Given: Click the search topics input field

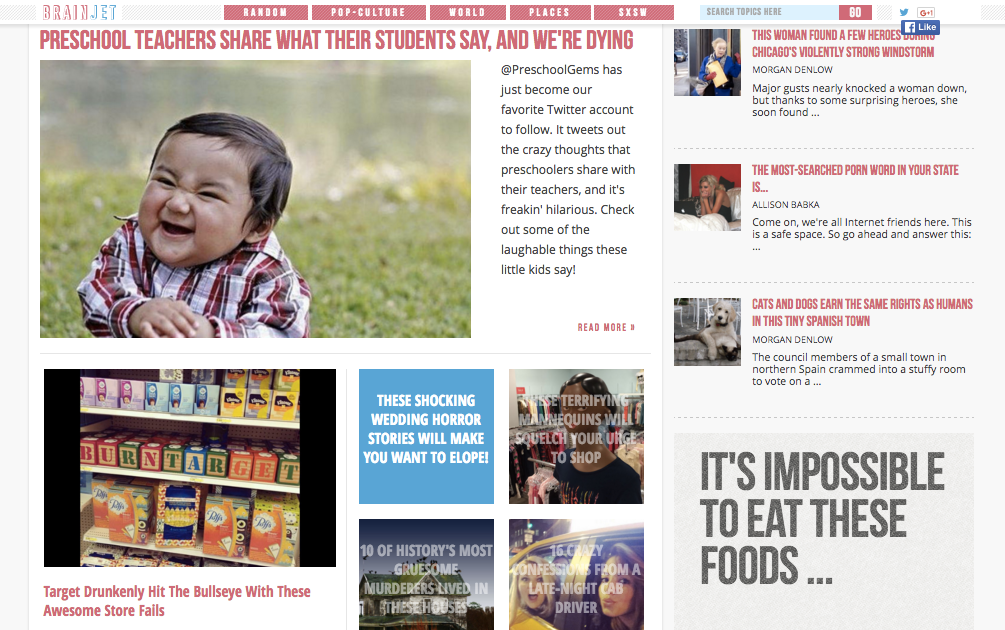Looking at the screenshot, I should pos(769,12).
